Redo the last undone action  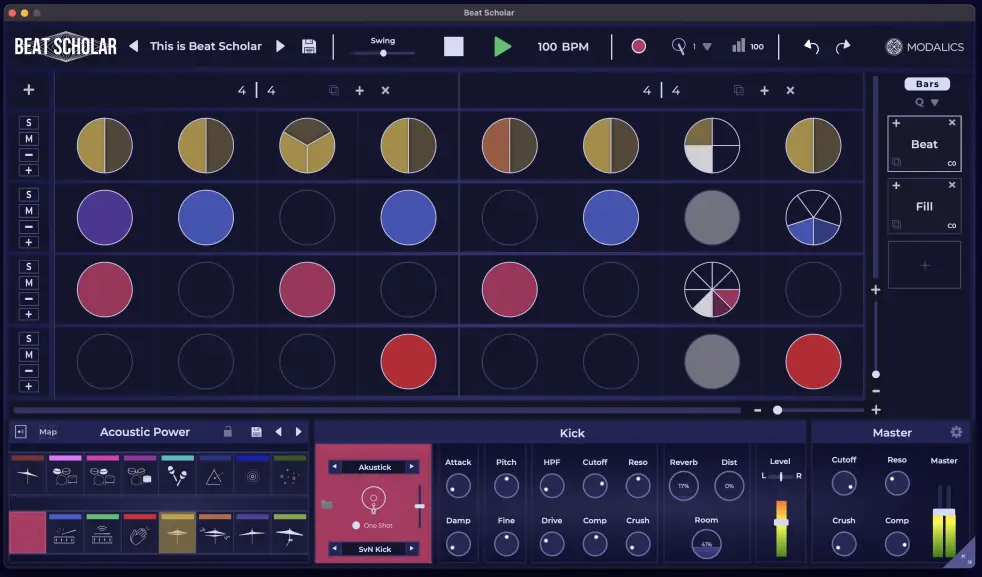pyautogui.click(x=843, y=46)
